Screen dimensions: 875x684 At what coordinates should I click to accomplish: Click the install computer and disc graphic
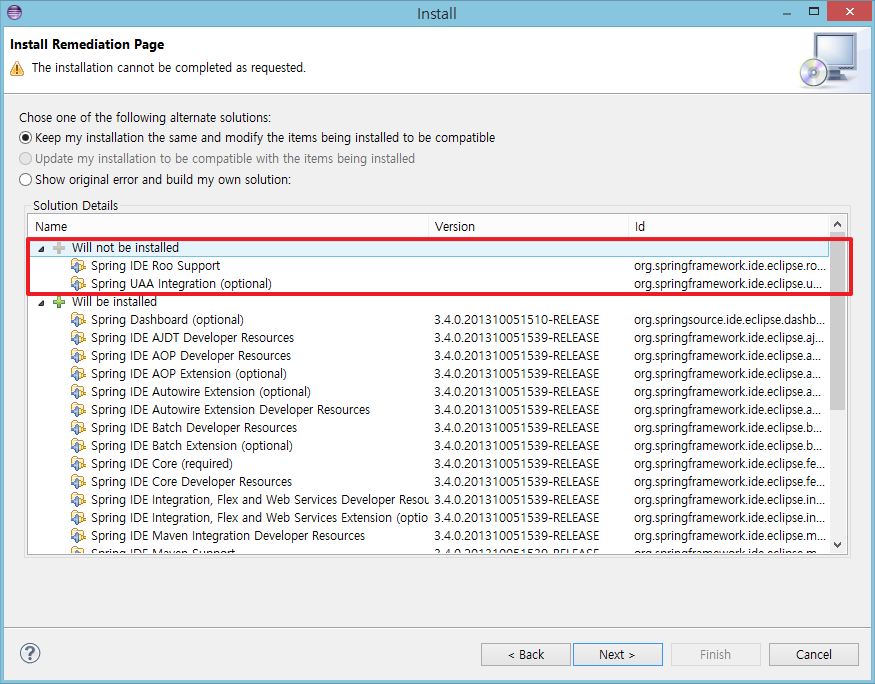pos(828,60)
